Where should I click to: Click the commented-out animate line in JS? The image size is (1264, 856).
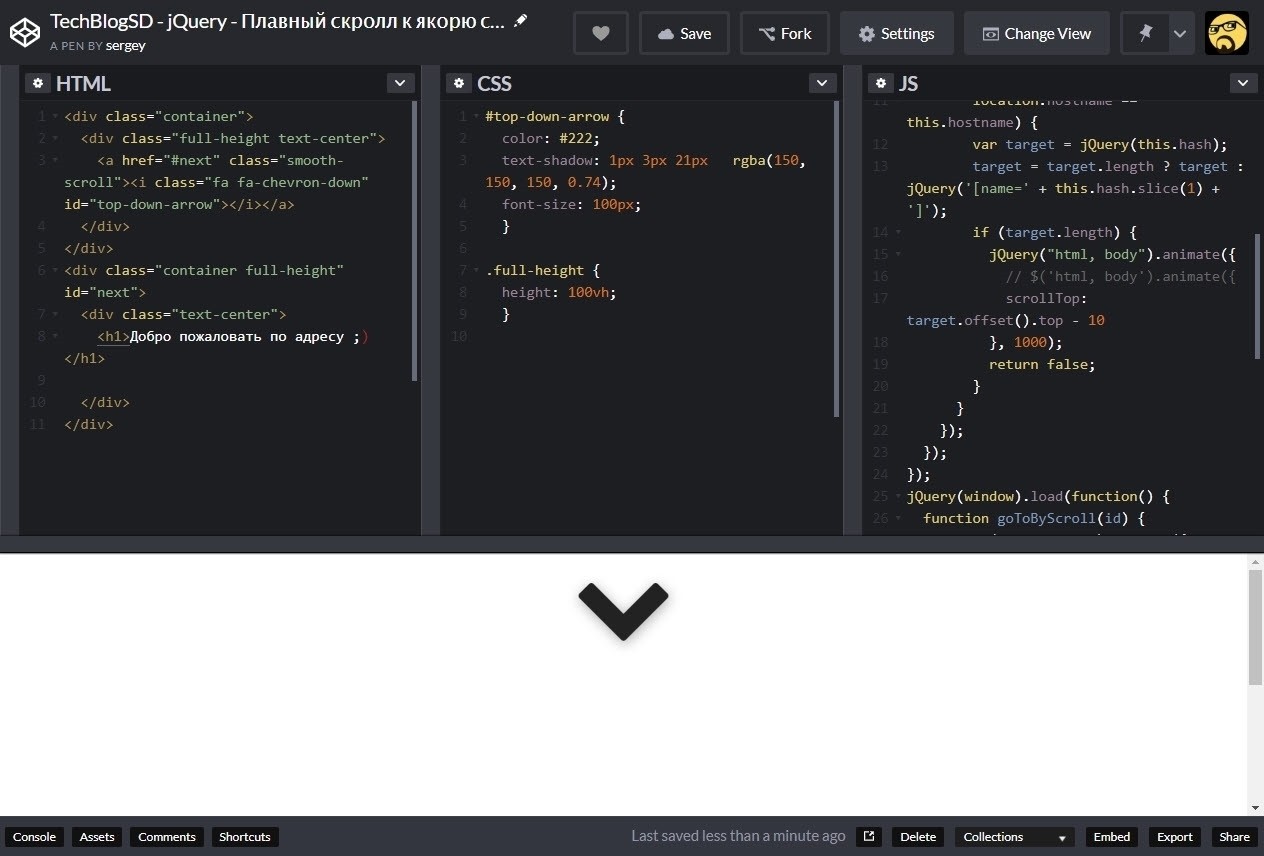tap(1121, 276)
